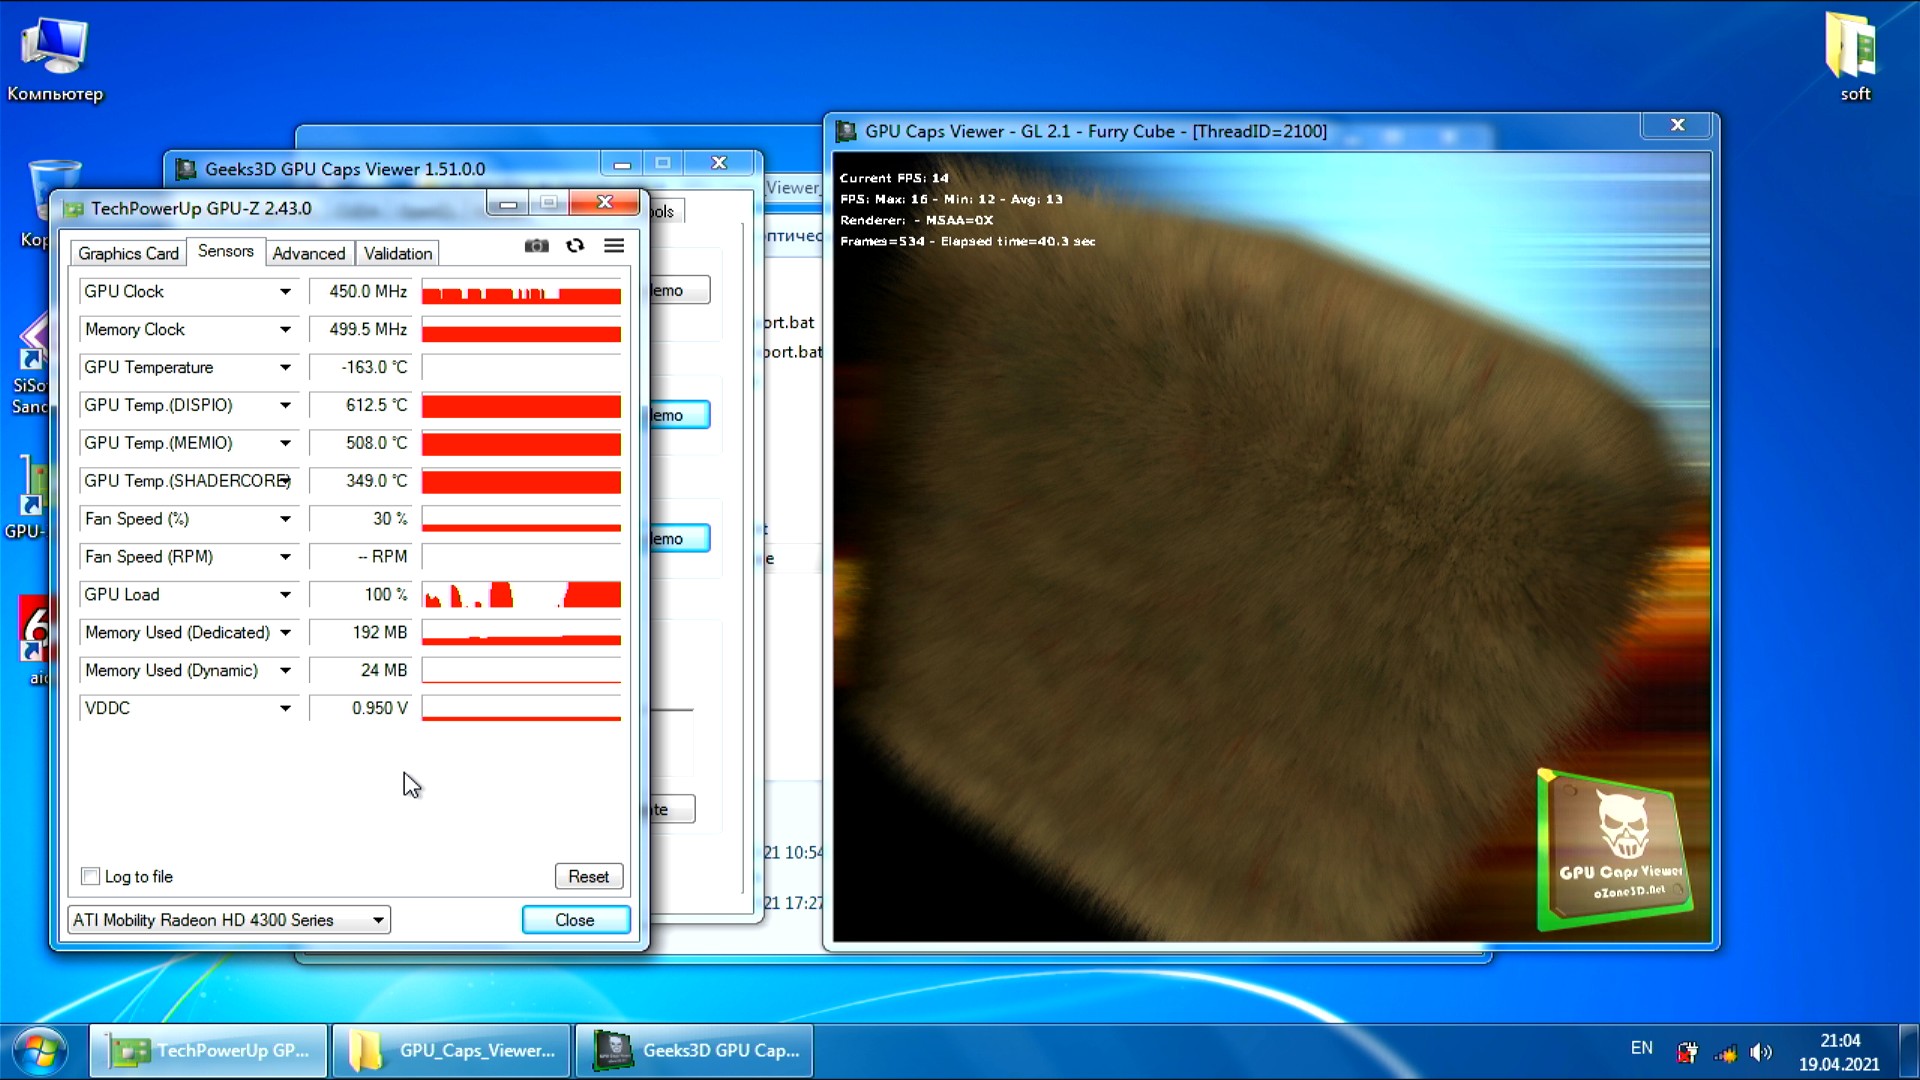Open the GPU-Z hamburger menu icon
The height and width of the screenshot is (1080, 1920).
click(614, 246)
